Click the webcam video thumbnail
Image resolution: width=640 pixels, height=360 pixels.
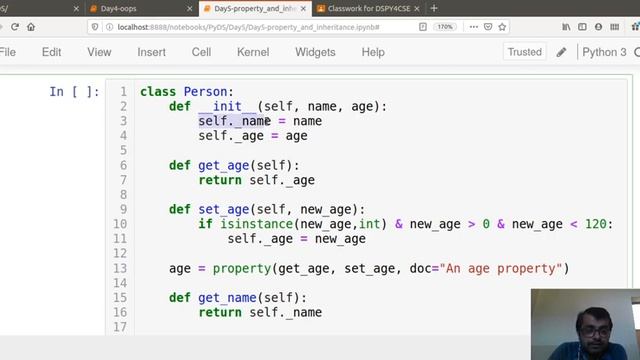click(x=586, y=324)
